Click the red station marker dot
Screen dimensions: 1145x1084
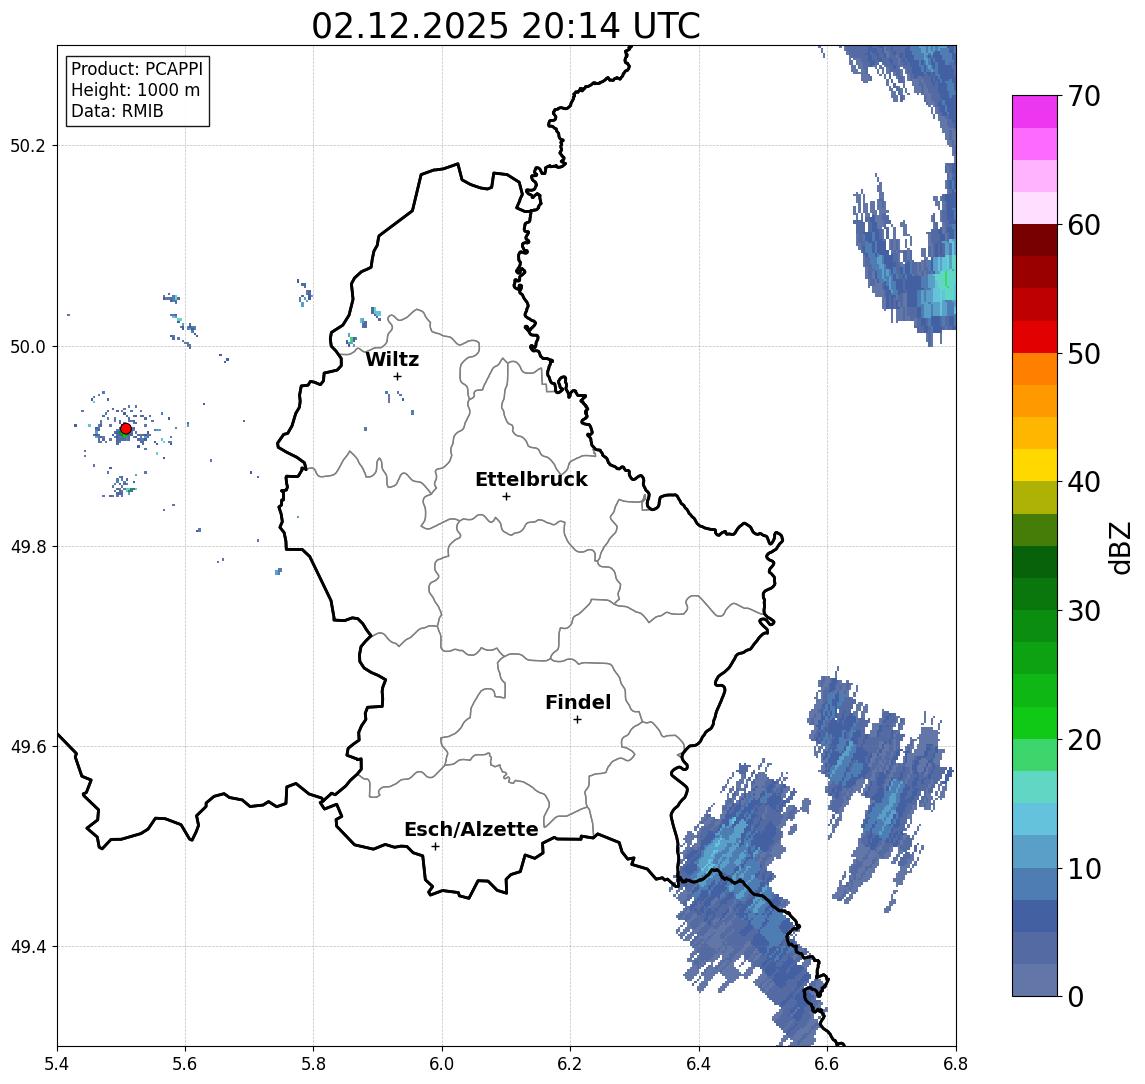pyautogui.click(x=126, y=429)
